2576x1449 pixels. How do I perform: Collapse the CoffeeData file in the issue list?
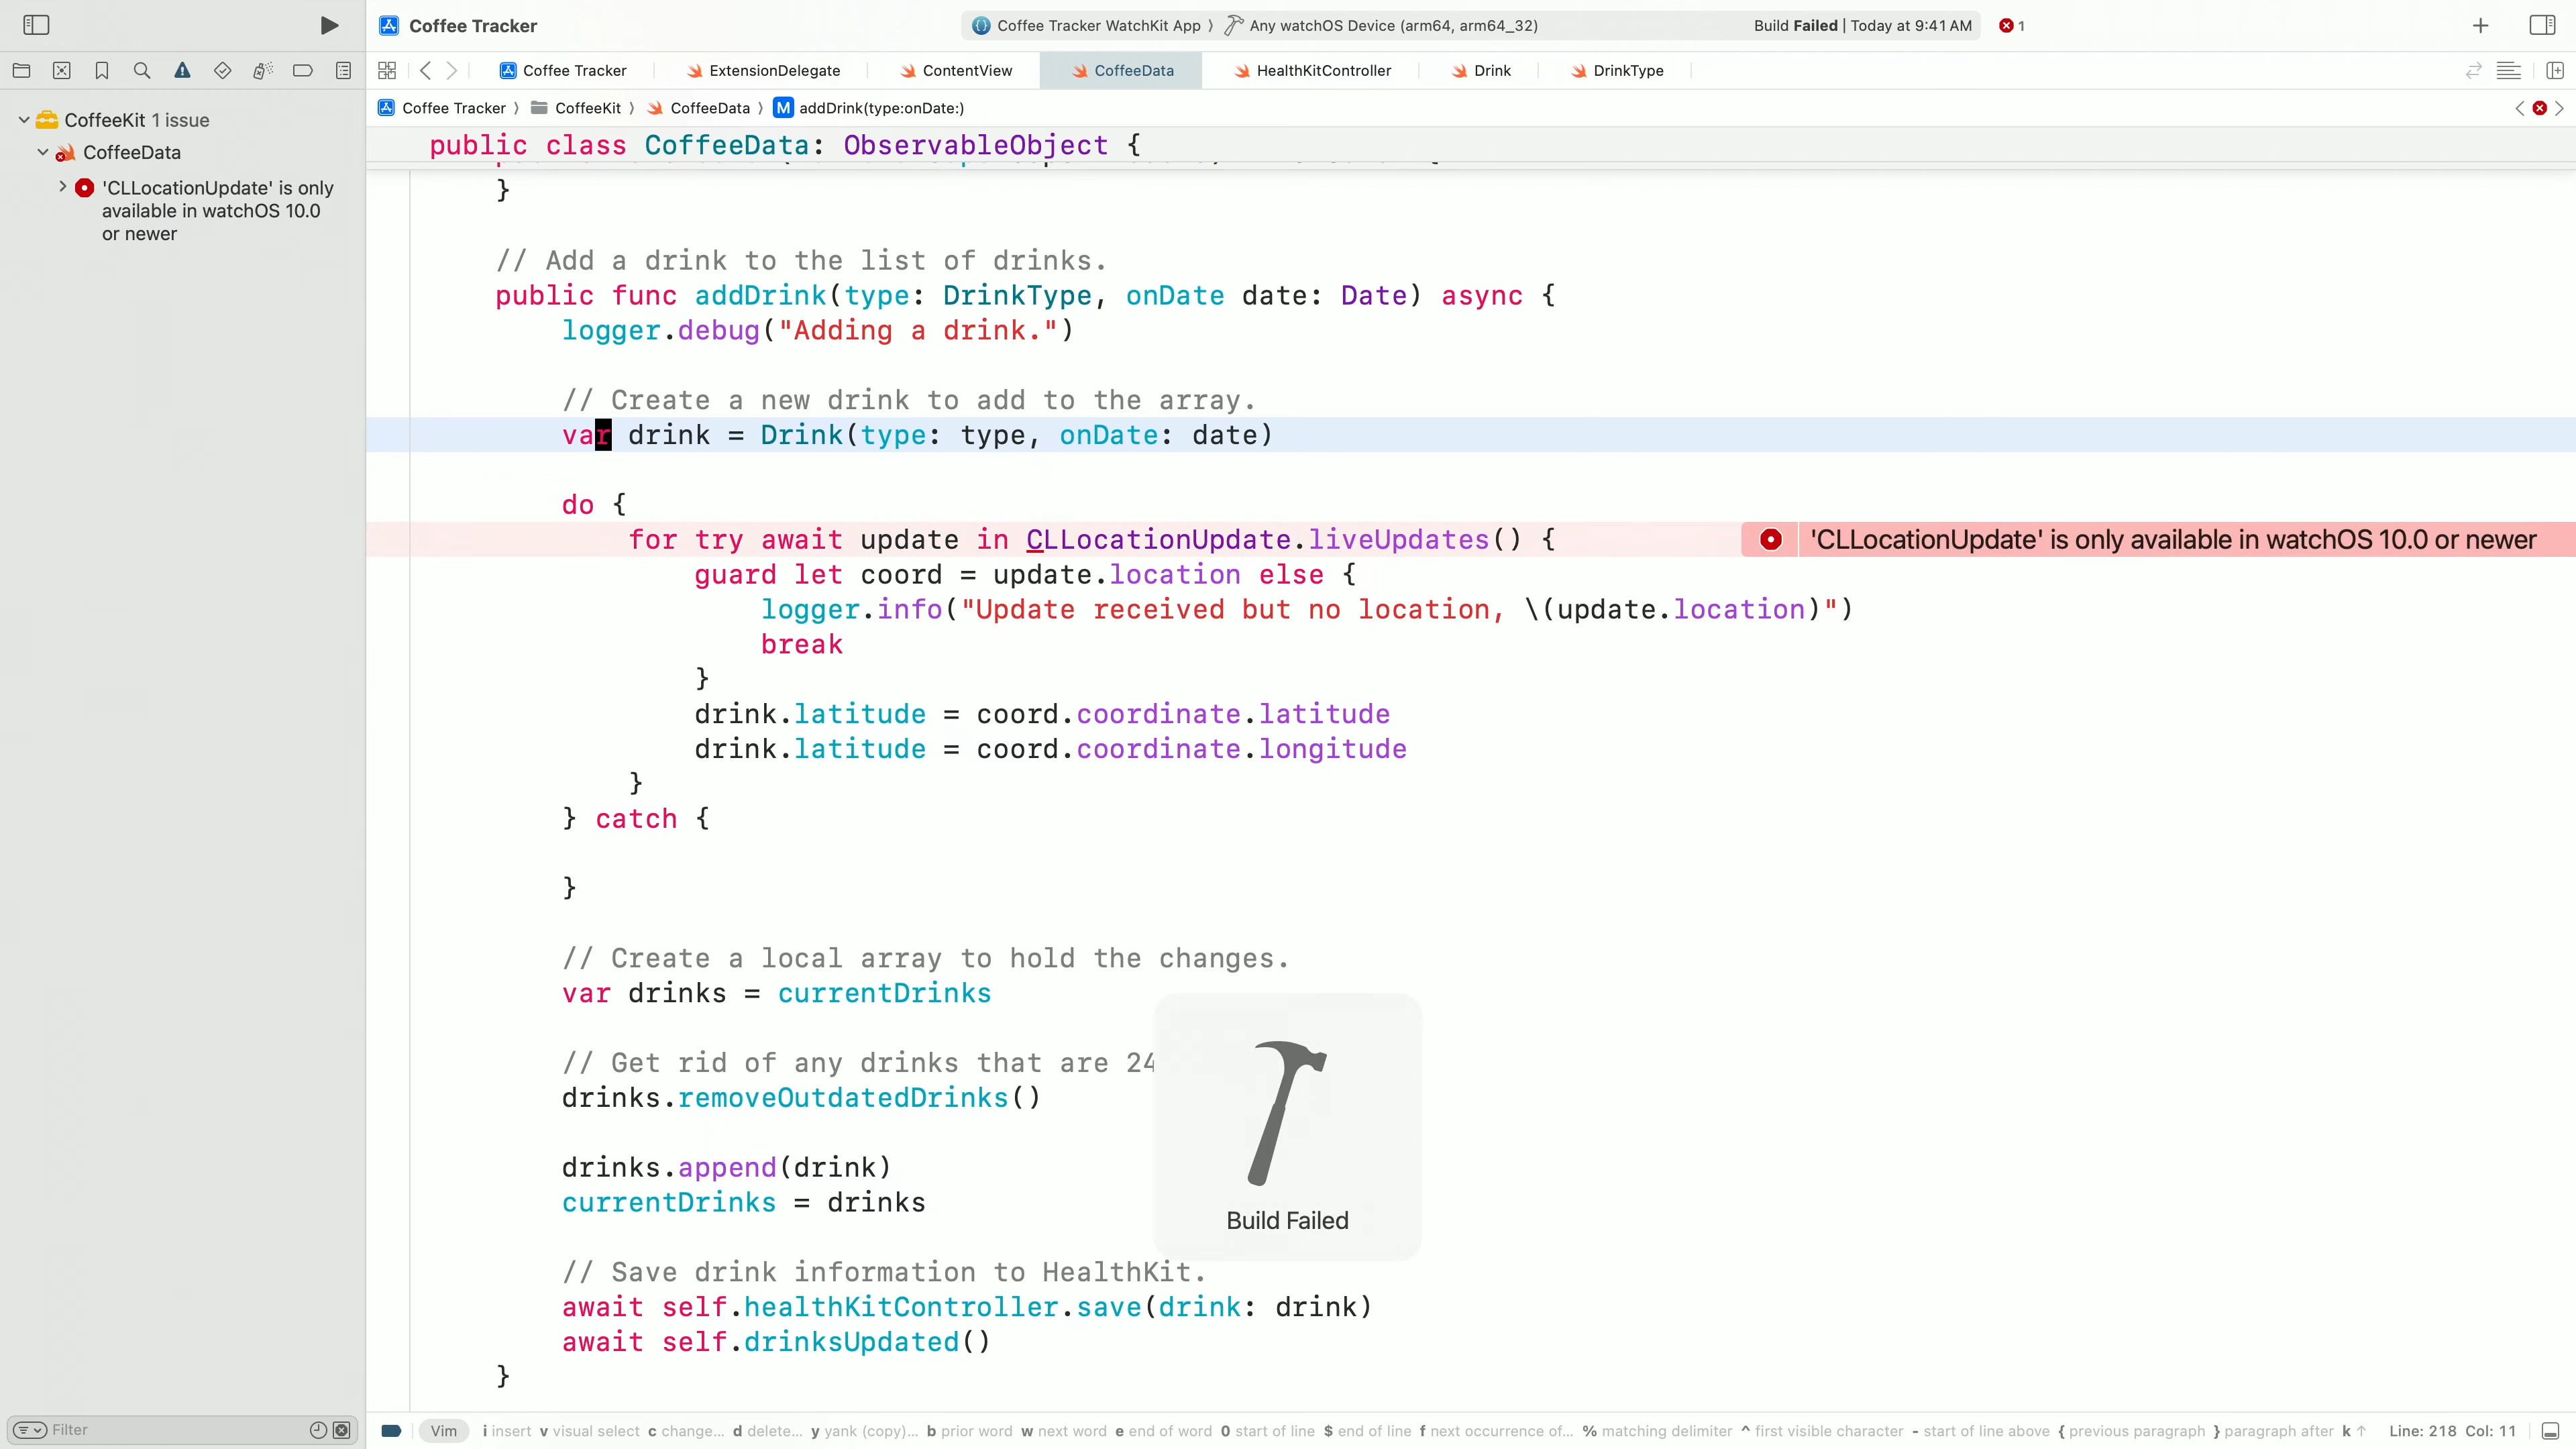43,152
